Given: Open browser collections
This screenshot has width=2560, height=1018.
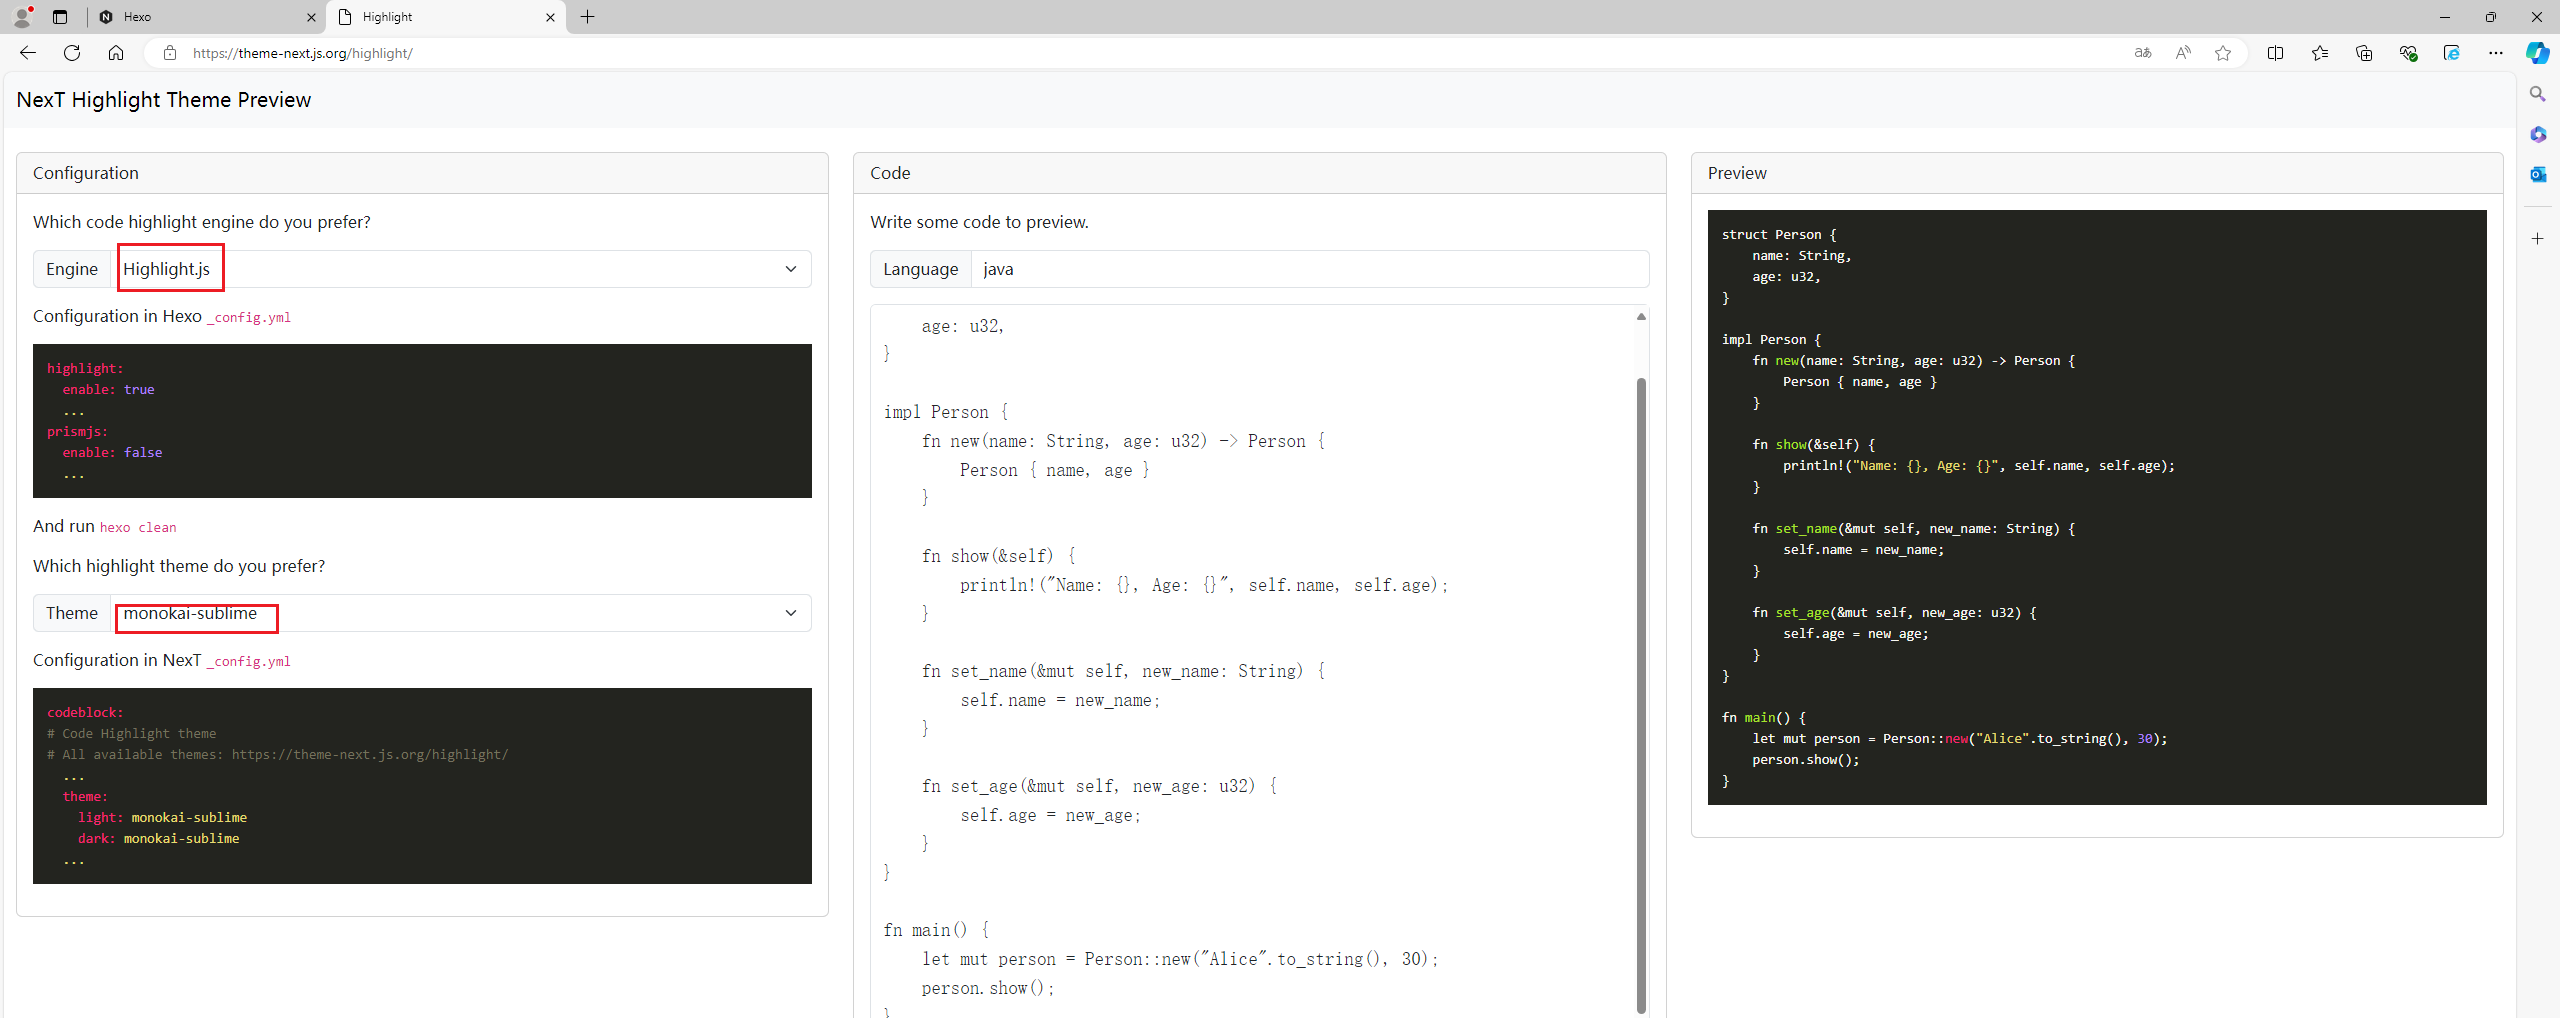Looking at the screenshot, I should tap(2364, 53).
